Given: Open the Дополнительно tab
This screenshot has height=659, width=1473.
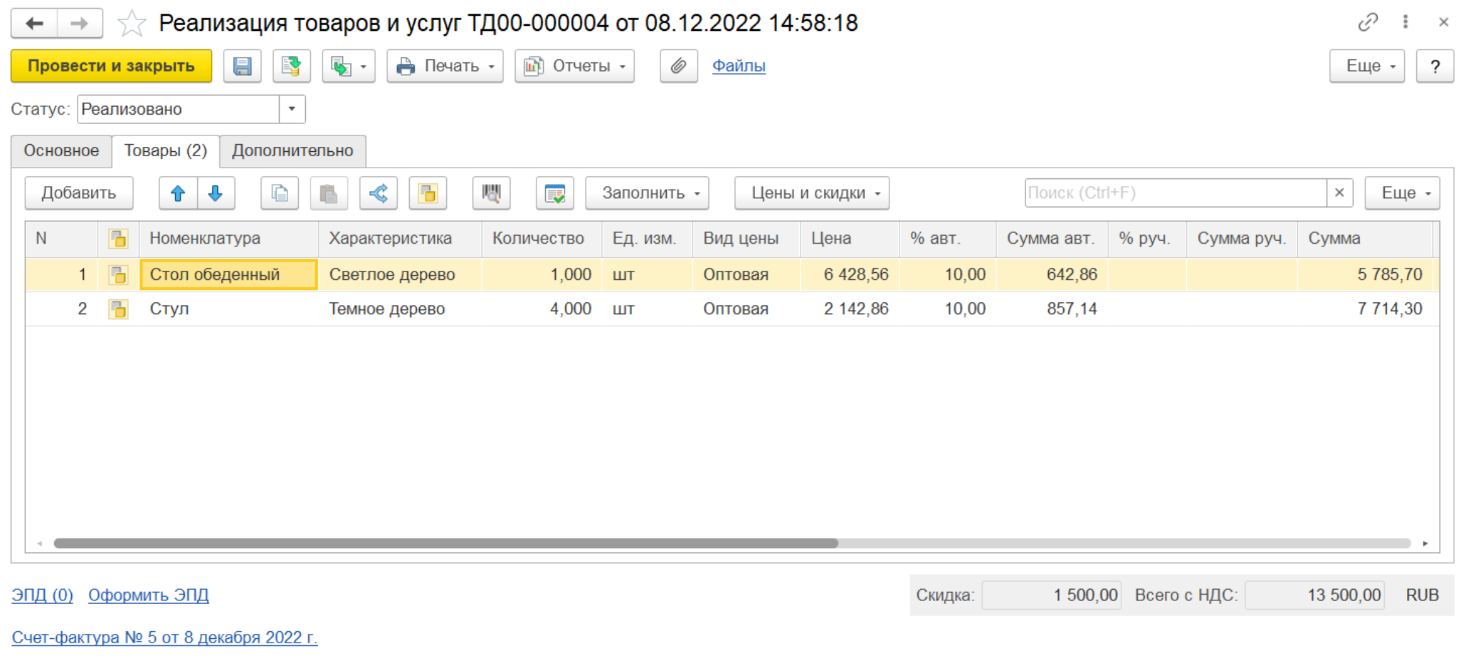Looking at the screenshot, I should 292,151.
